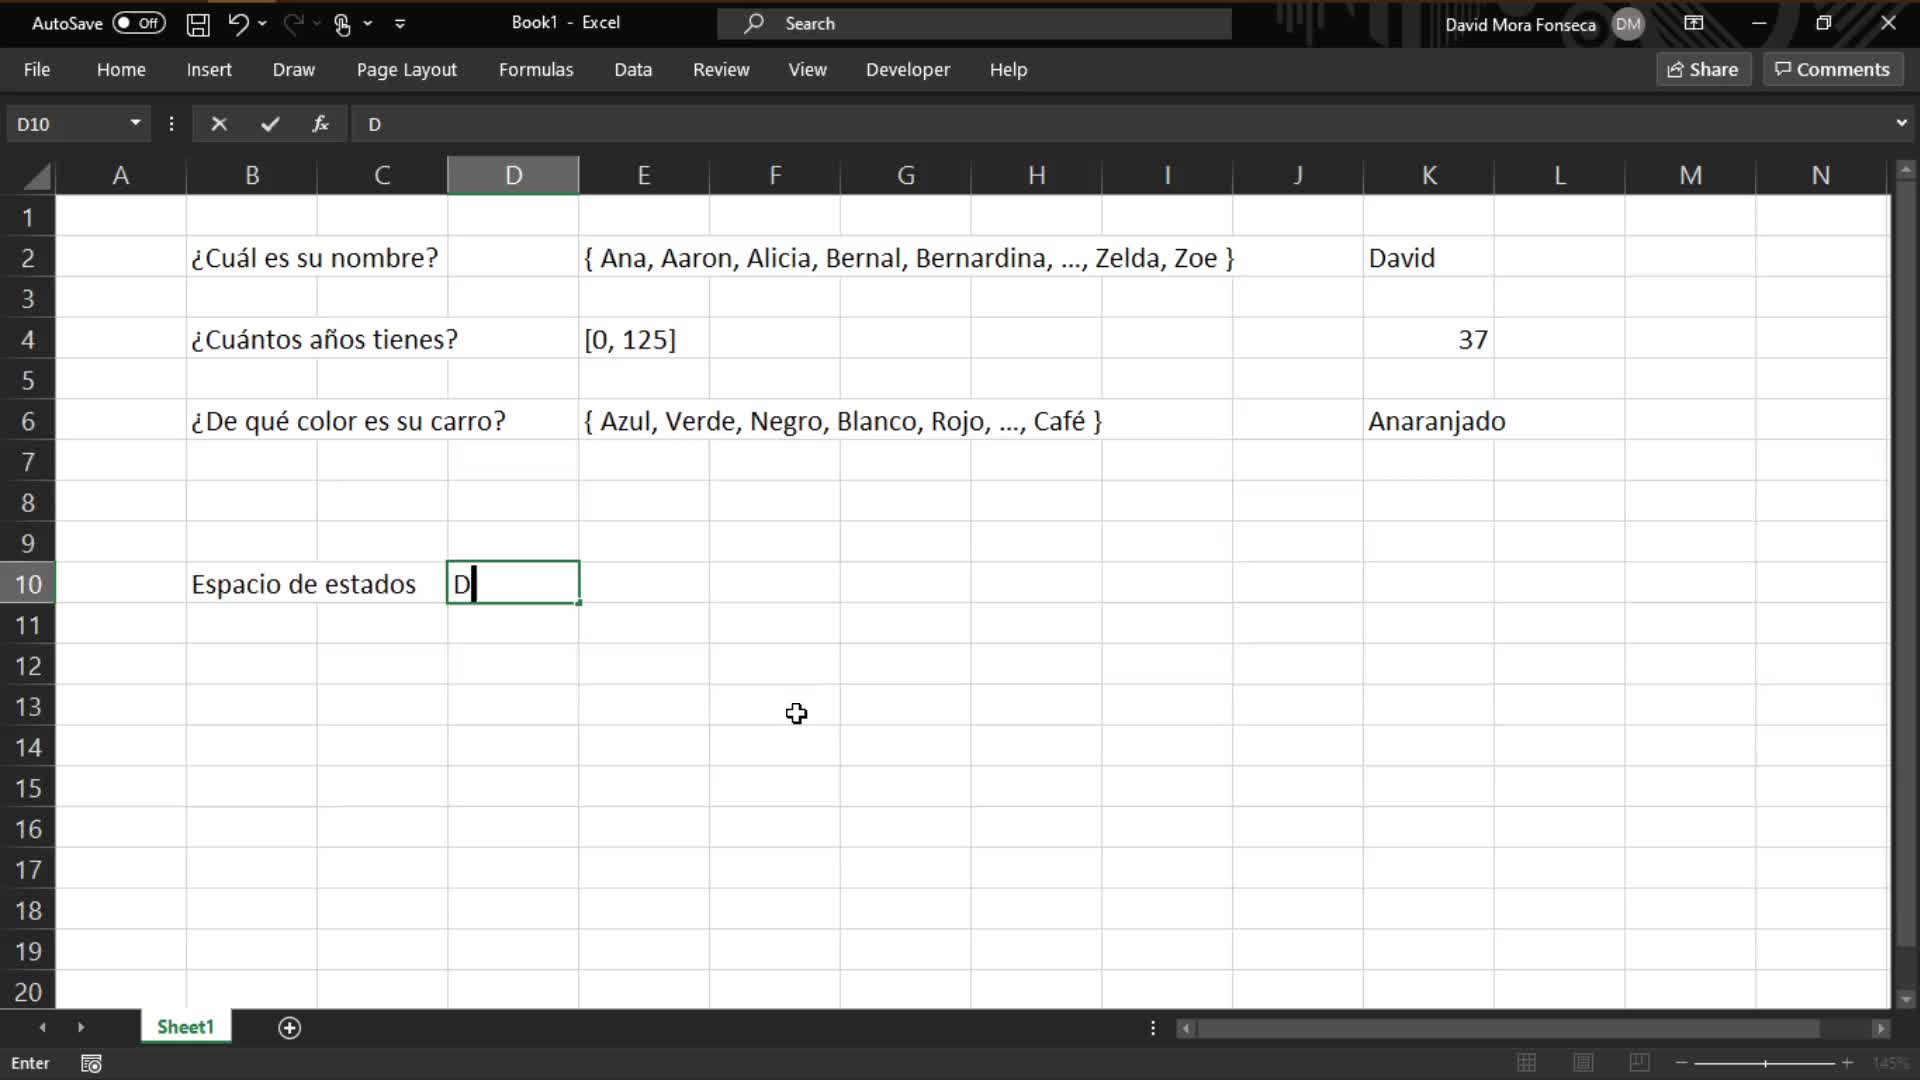
Task: Toggle the AutoSave switch
Action: coord(139,23)
